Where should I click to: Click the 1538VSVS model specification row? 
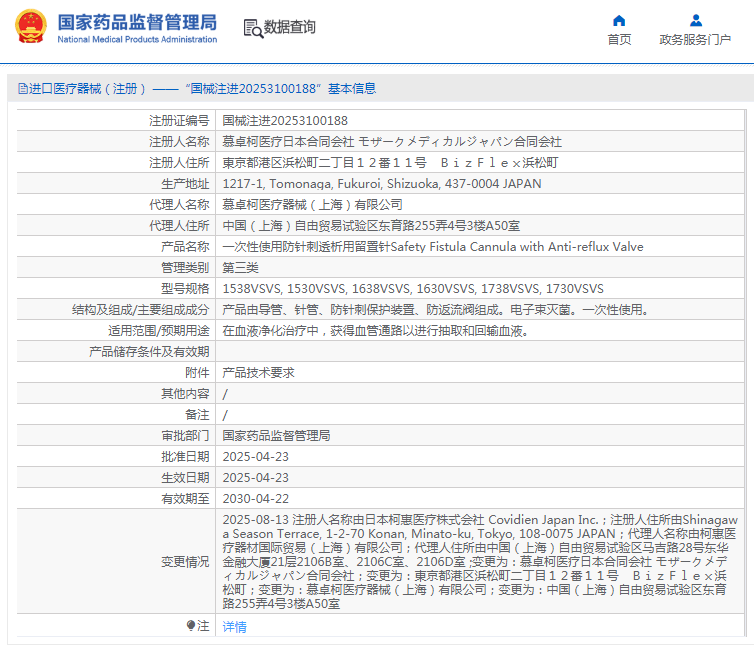coord(412,289)
